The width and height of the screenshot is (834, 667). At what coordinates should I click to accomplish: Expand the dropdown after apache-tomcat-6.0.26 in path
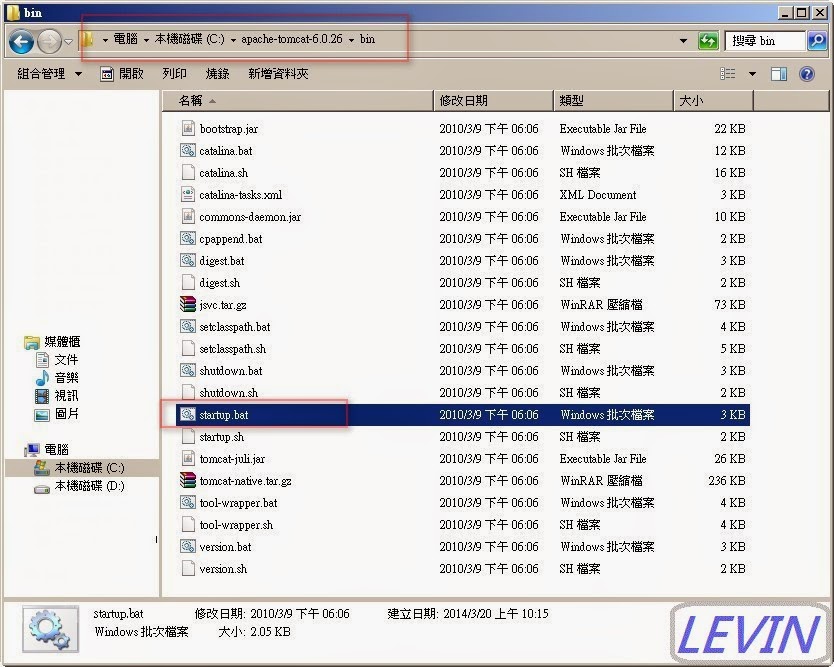coord(352,40)
